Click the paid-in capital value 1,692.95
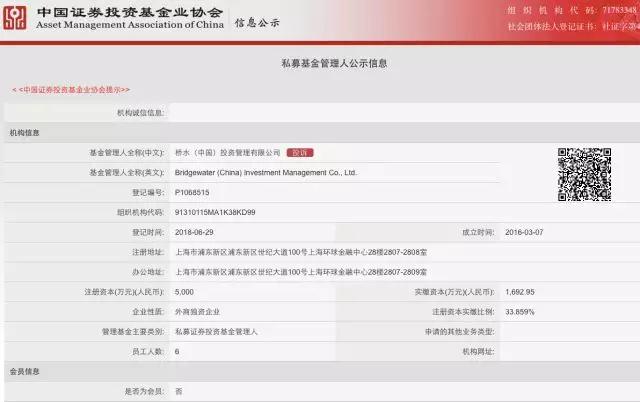This screenshot has height=402, width=640. pyautogui.click(x=520, y=292)
